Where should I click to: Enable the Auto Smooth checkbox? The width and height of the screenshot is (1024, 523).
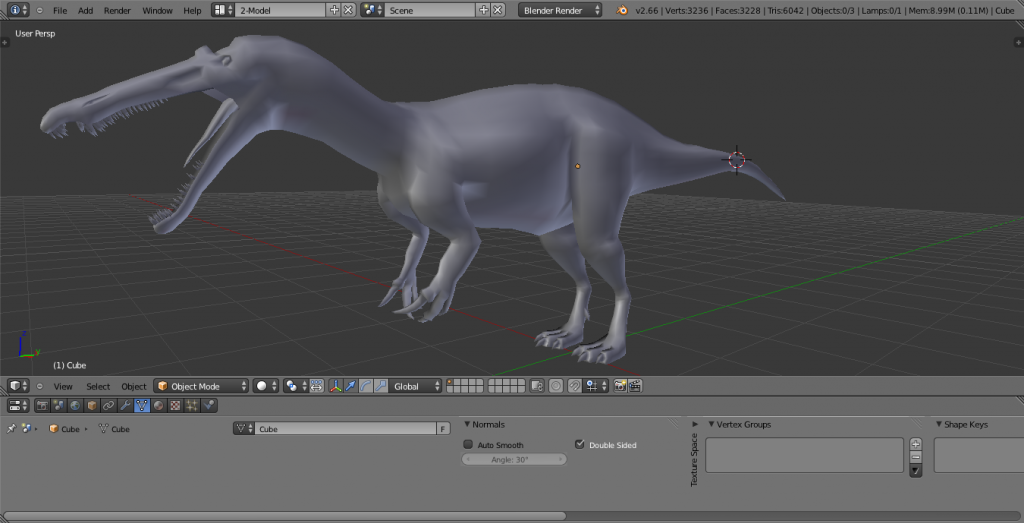pos(468,445)
